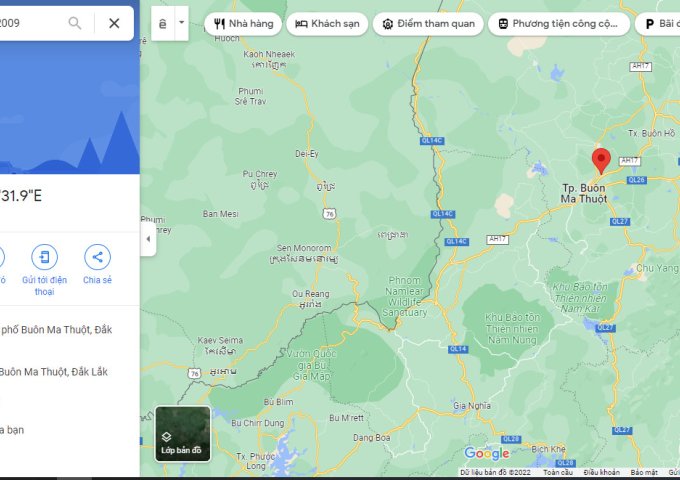Click the Google logo on map

coord(487,454)
